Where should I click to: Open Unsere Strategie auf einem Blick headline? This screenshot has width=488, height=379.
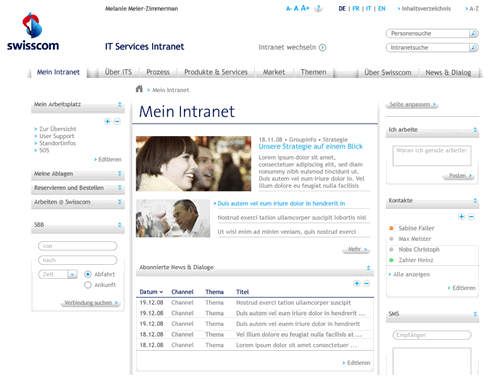coord(311,147)
